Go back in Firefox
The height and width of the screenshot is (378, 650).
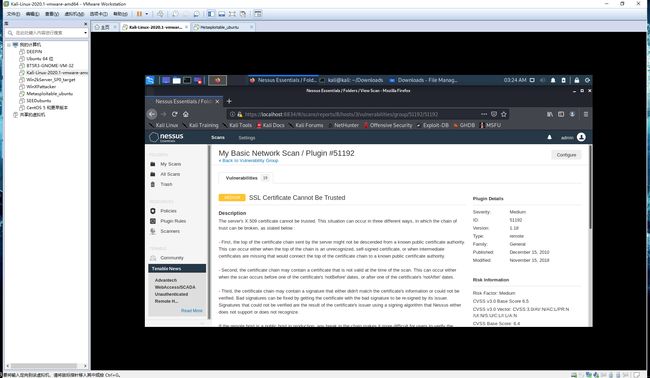click(152, 114)
